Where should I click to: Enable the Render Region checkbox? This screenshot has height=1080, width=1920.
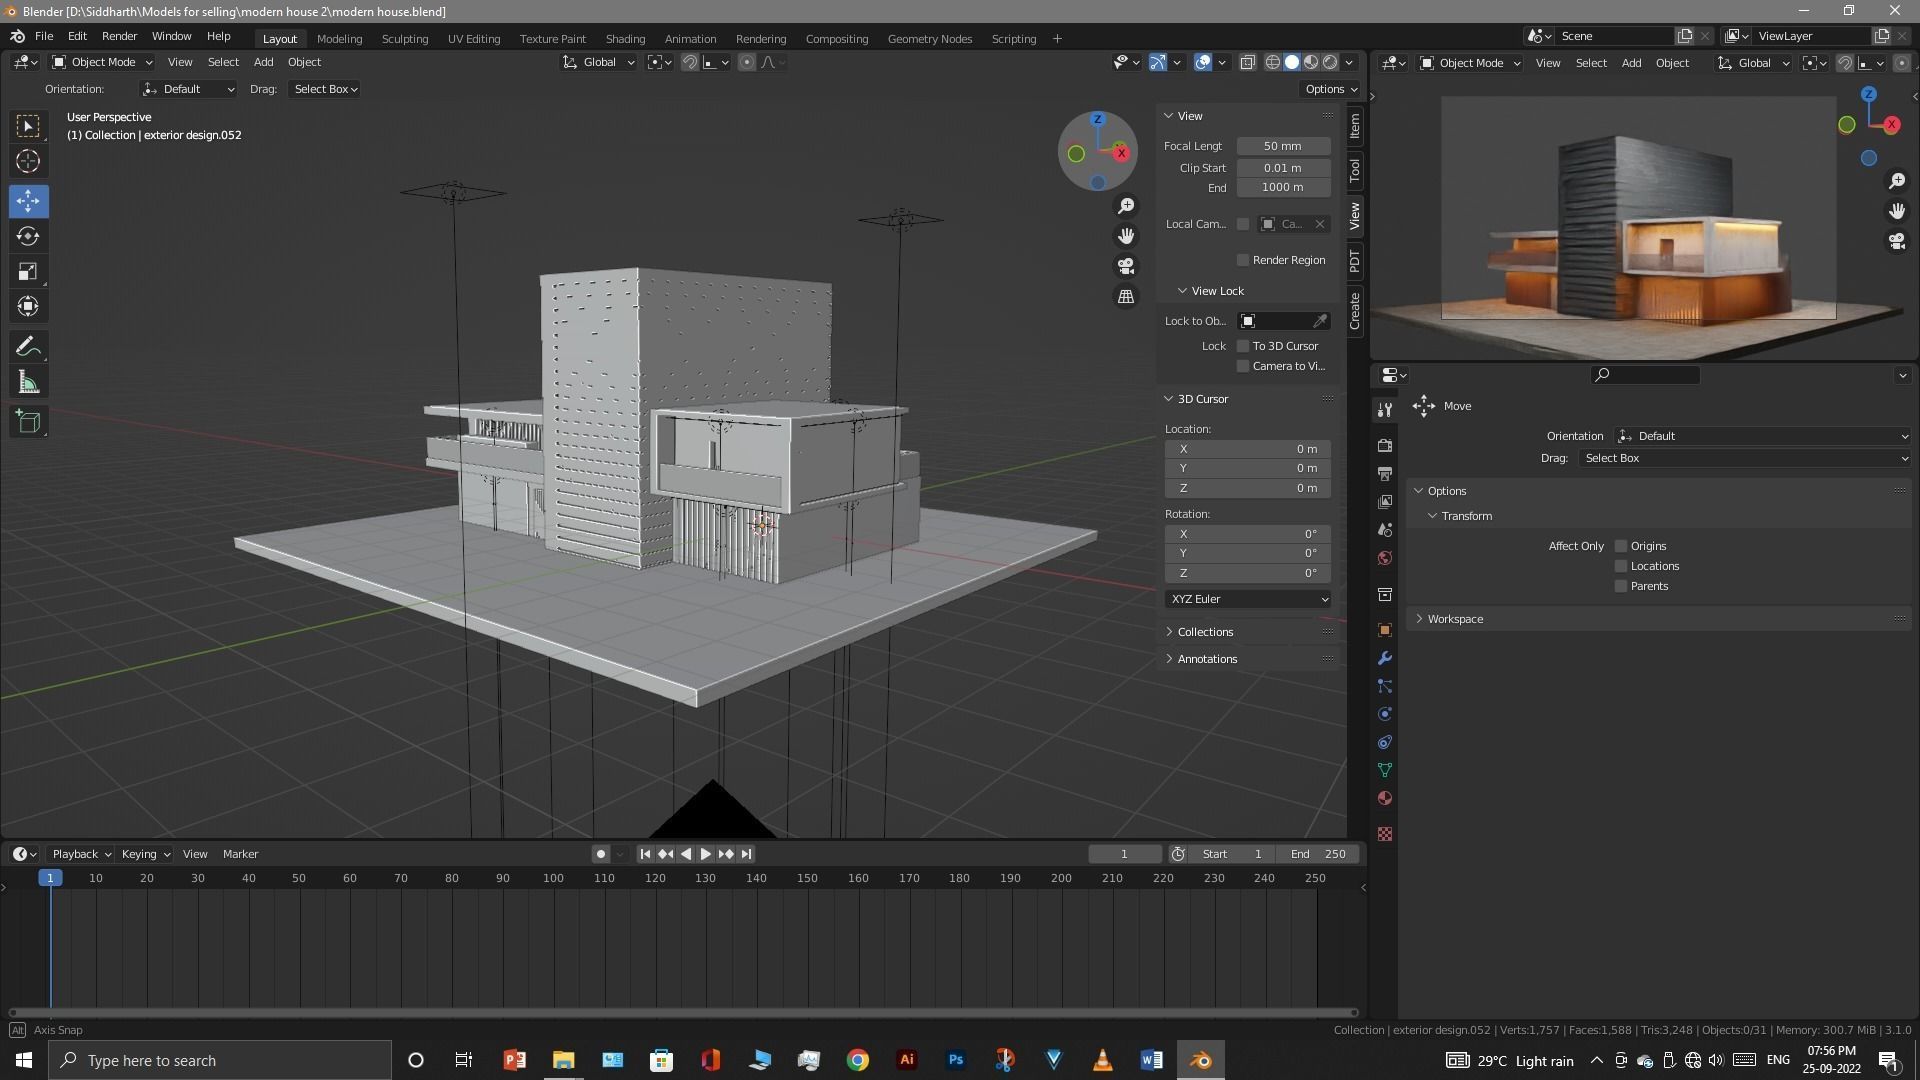[1243, 260]
